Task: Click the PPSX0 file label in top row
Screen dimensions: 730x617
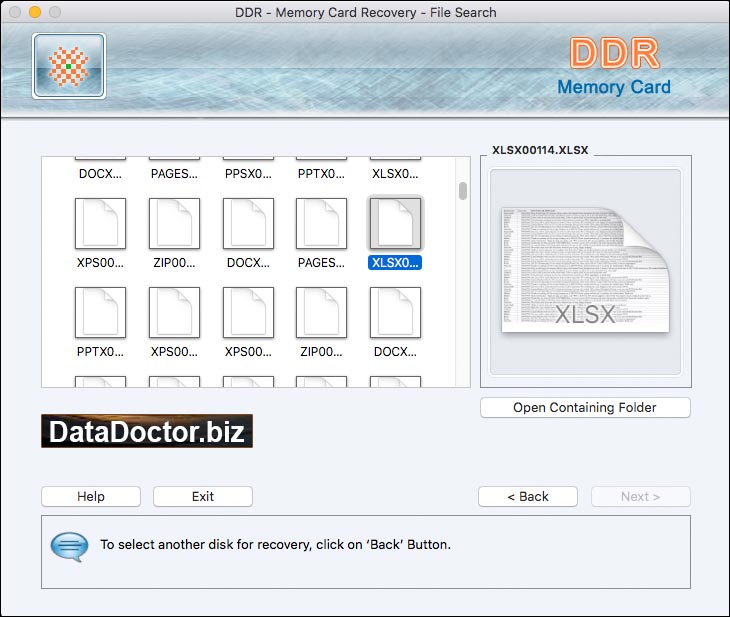Action: coord(248,173)
